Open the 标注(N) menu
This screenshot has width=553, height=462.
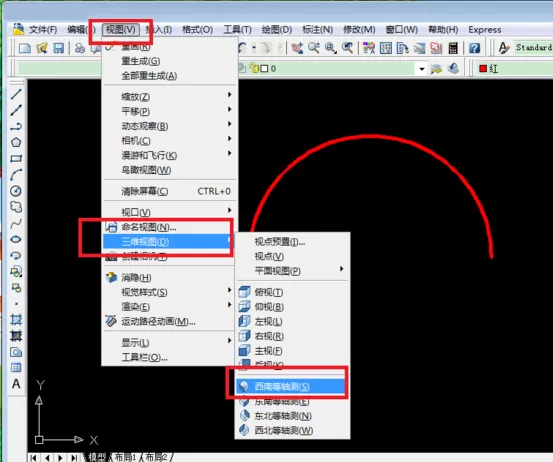point(317,30)
